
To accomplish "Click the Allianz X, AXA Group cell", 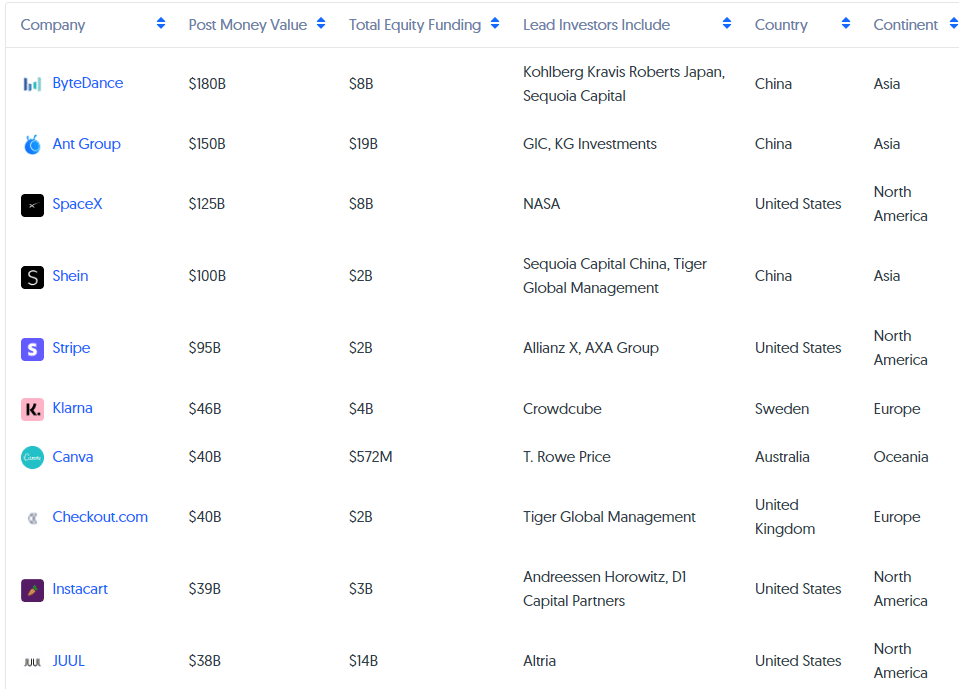I will [591, 348].
